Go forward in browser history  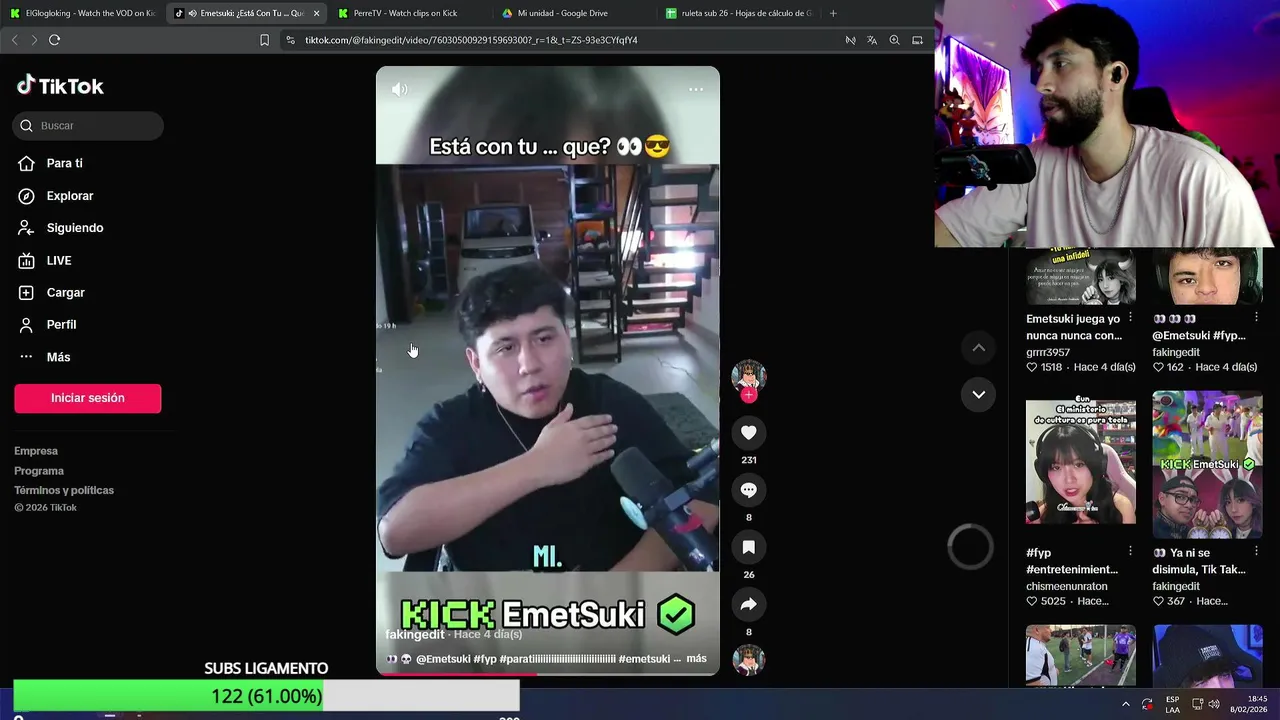point(34,40)
